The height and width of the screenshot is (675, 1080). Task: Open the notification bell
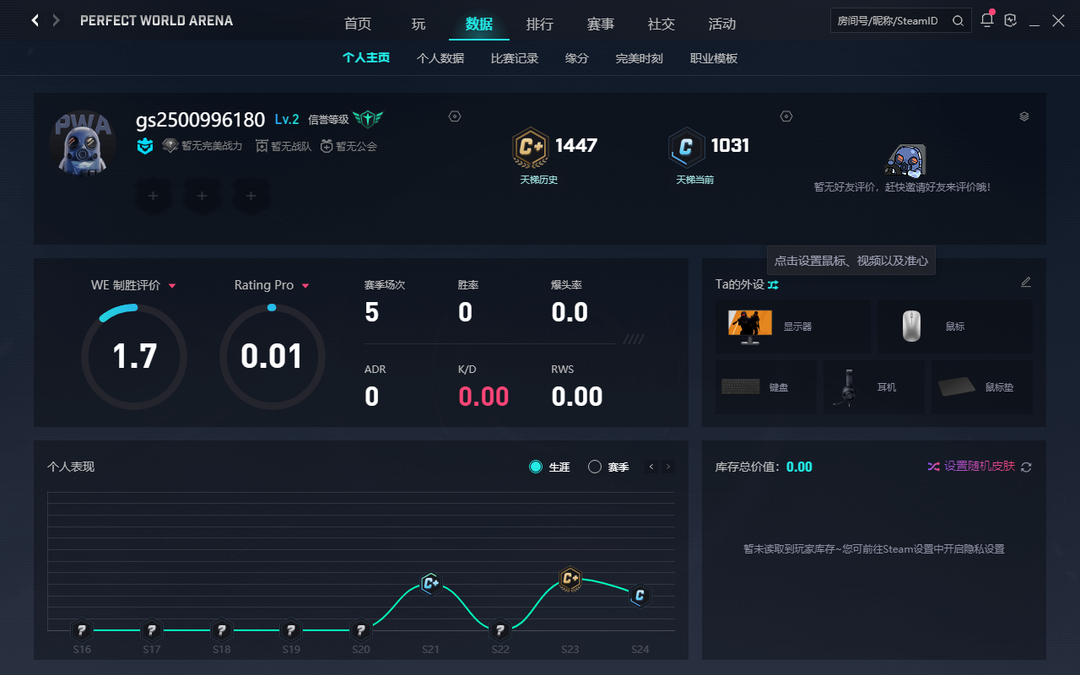tap(987, 19)
